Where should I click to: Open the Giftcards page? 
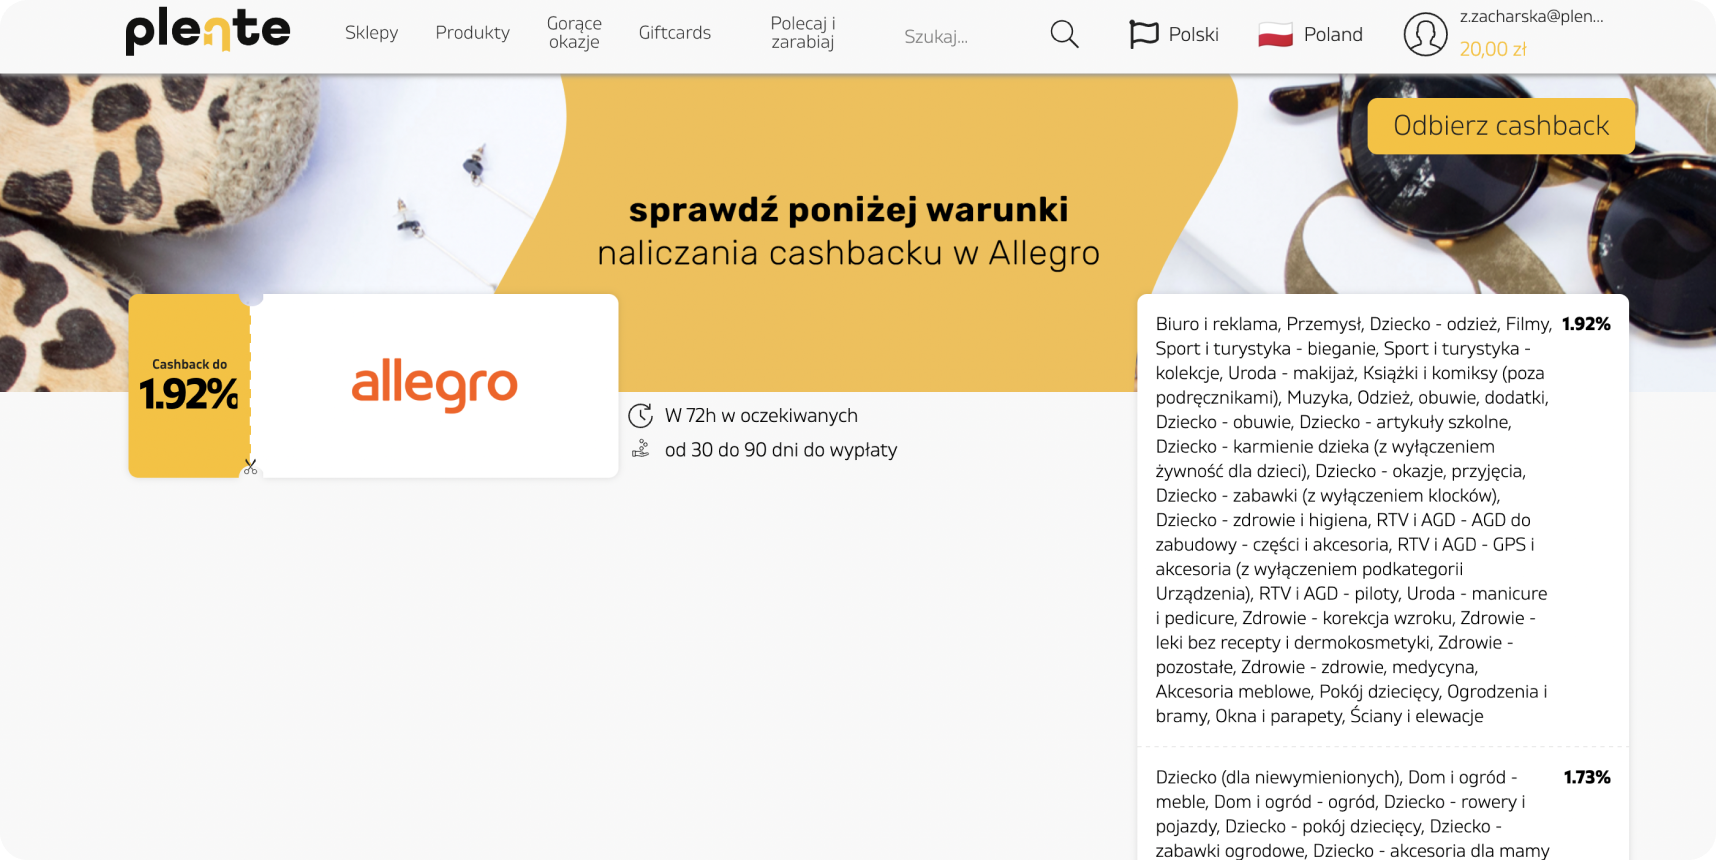point(675,33)
